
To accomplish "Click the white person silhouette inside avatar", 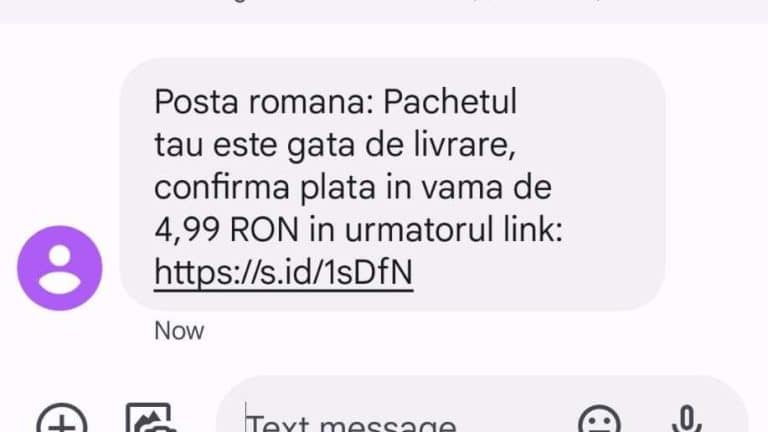I will 60,269.
